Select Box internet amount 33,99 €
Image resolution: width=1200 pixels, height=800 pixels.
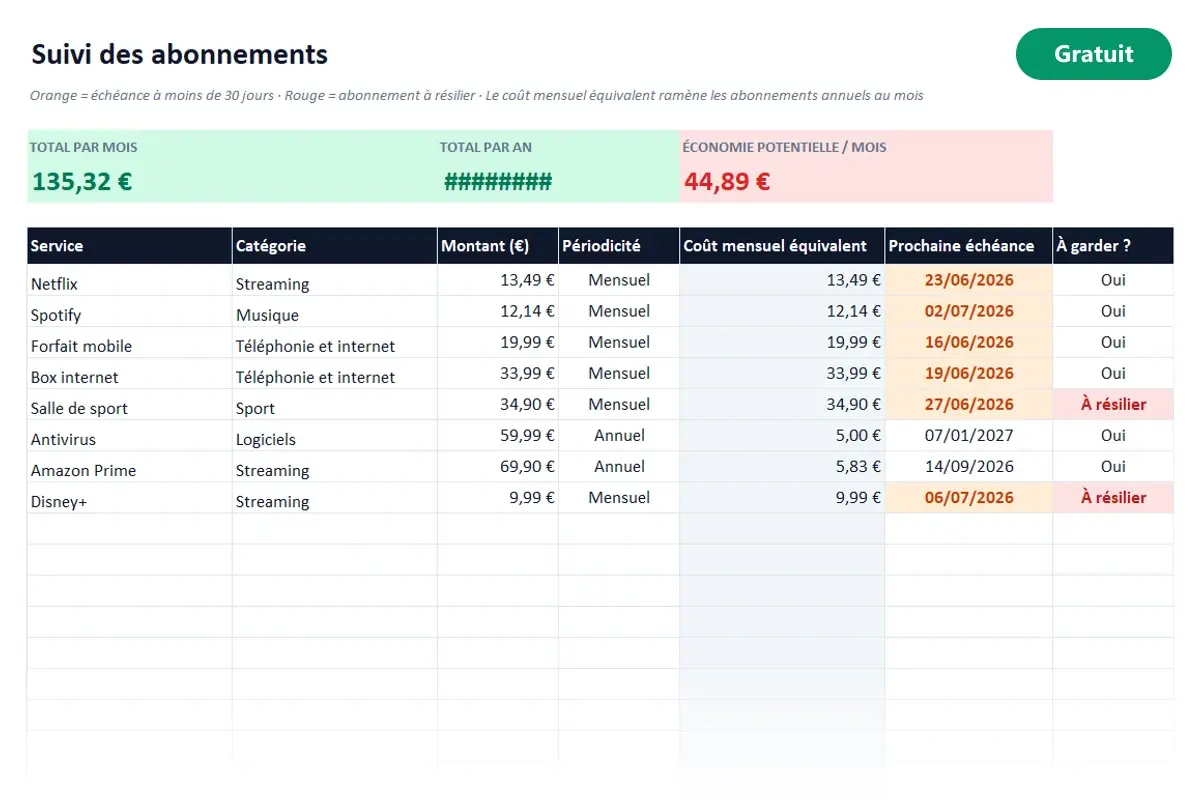pyautogui.click(x=498, y=374)
